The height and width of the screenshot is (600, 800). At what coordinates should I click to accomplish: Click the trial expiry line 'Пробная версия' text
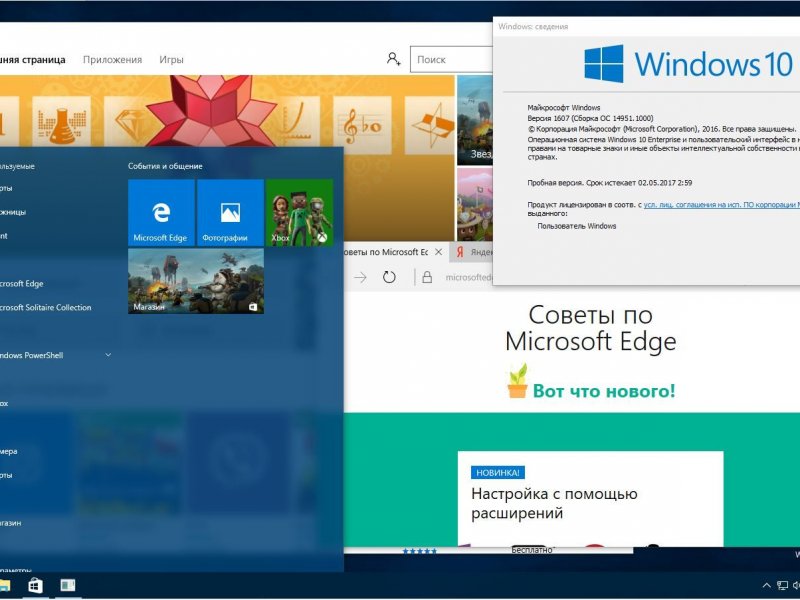(x=610, y=183)
